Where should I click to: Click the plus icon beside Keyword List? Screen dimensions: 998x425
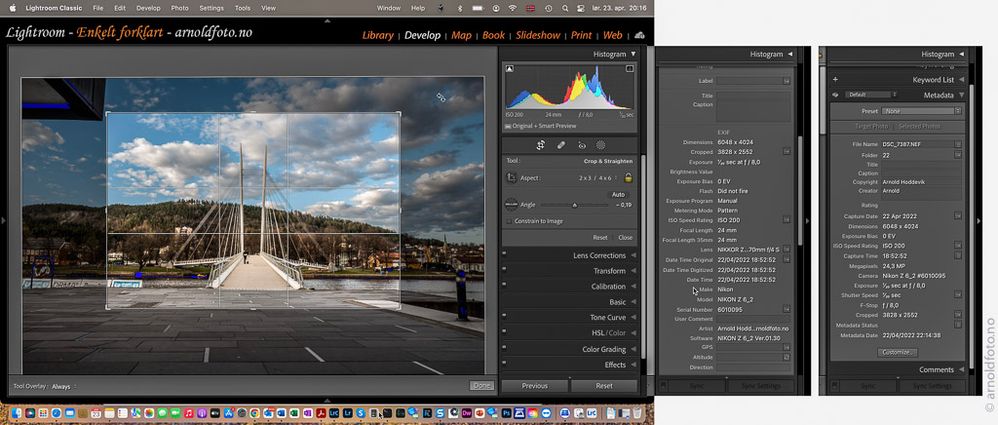[835, 80]
